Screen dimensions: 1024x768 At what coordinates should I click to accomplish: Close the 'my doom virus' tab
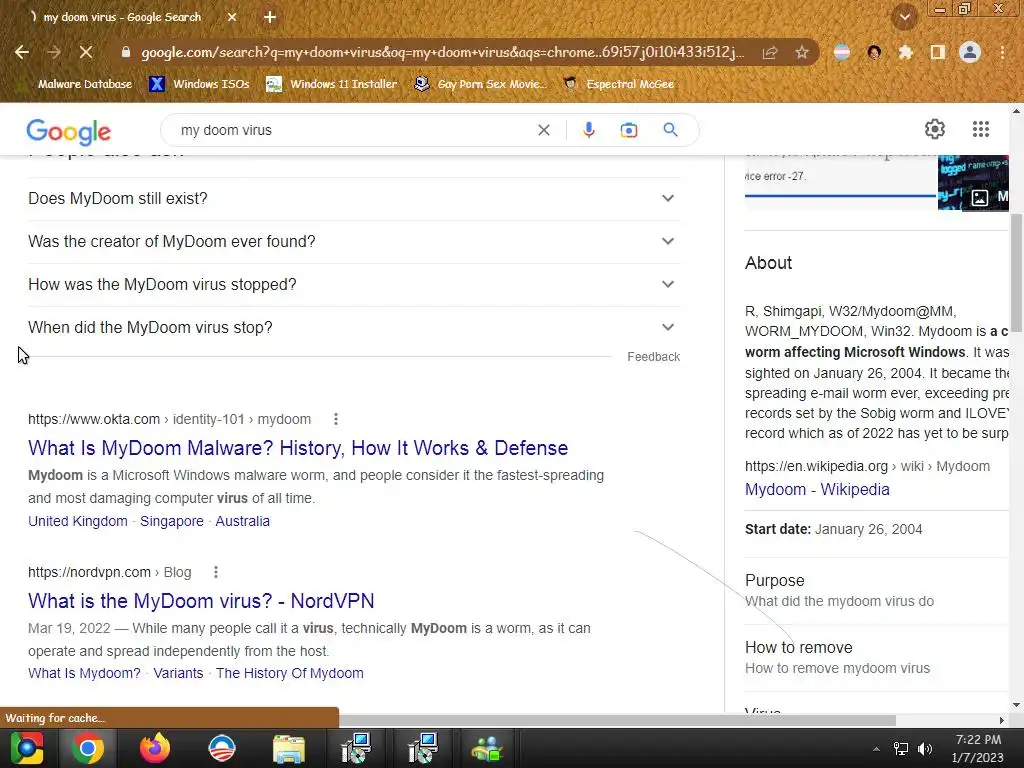232,17
